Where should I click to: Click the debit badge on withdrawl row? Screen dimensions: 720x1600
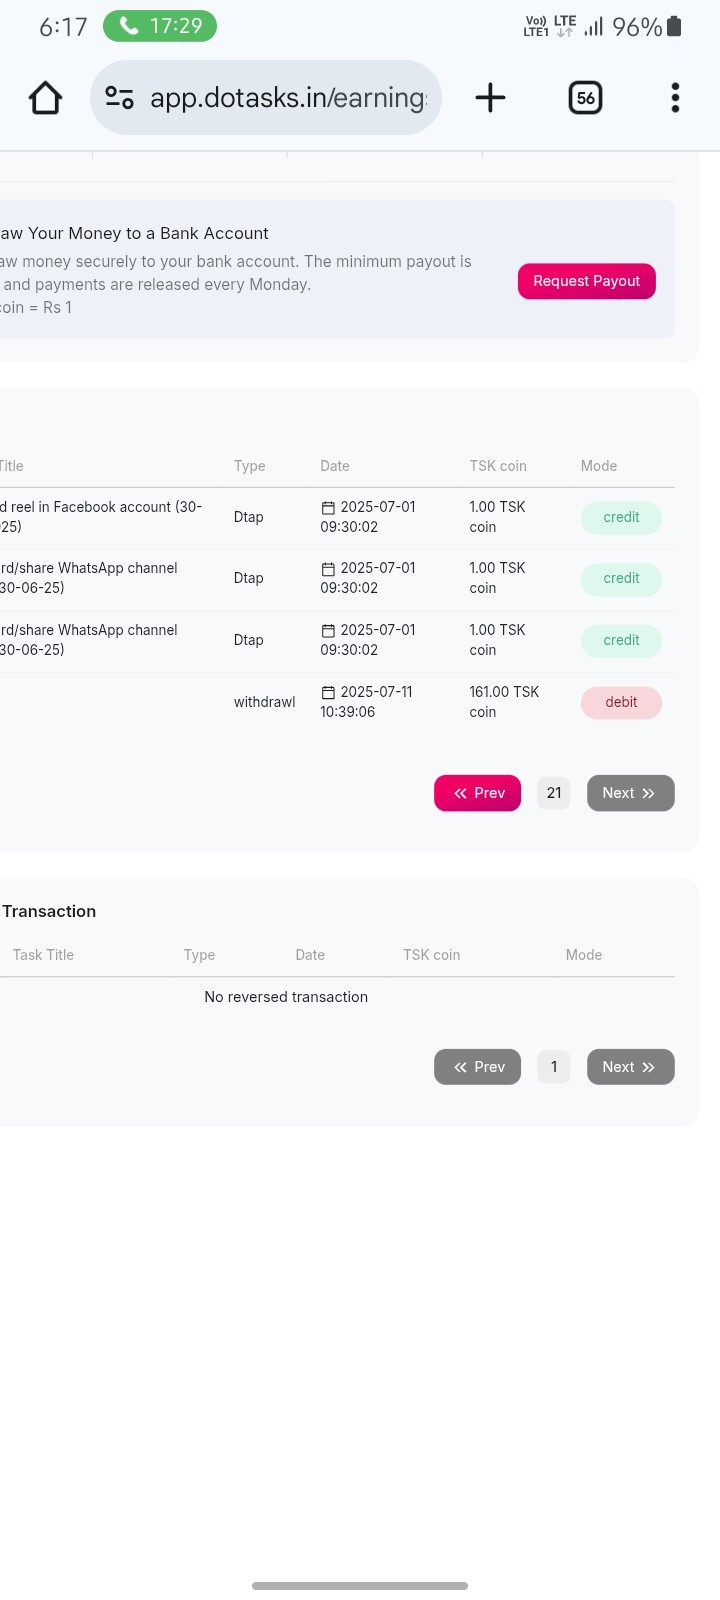pos(621,703)
